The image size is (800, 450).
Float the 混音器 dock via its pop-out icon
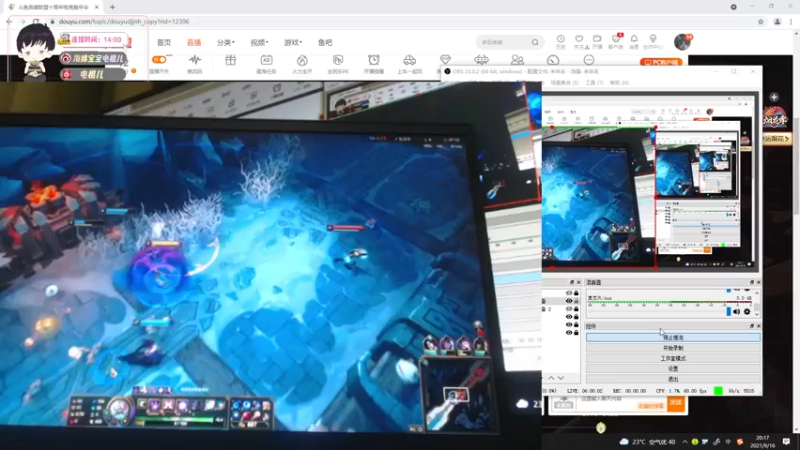(x=752, y=282)
